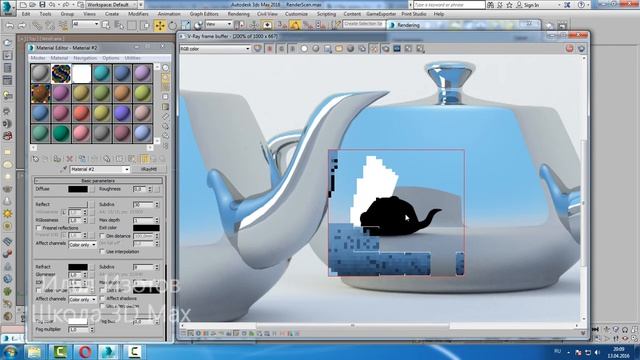Open the Windows Start menu
The height and width of the screenshot is (360, 640).
10,352
